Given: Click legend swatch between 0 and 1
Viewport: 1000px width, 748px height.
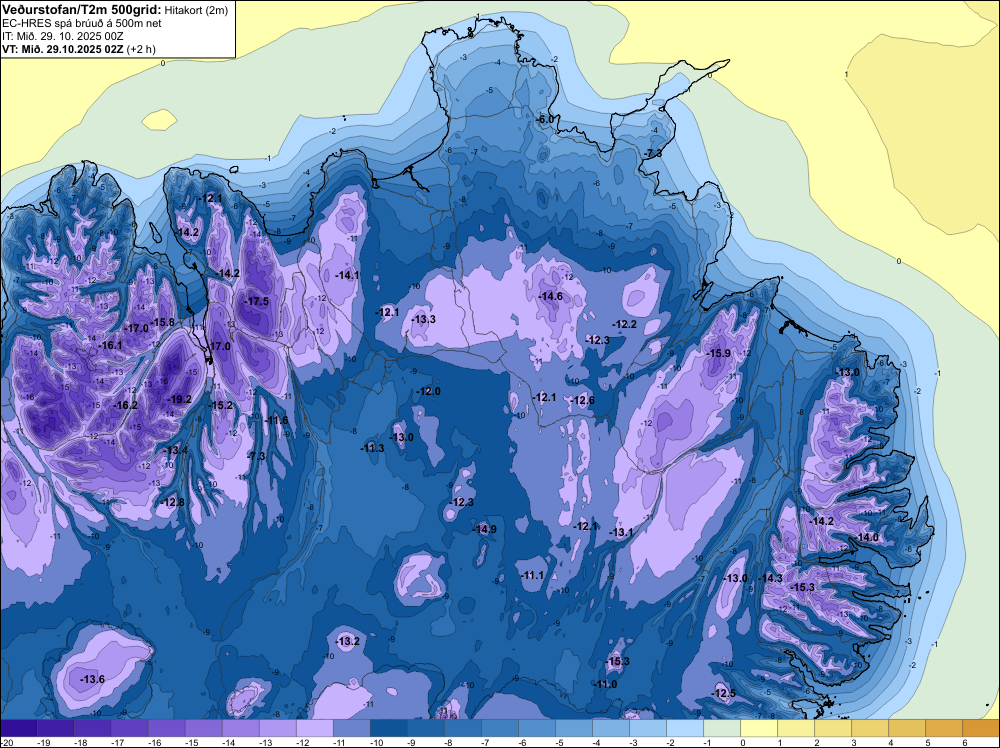Looking at the screenshot, I should click(759, 728).
